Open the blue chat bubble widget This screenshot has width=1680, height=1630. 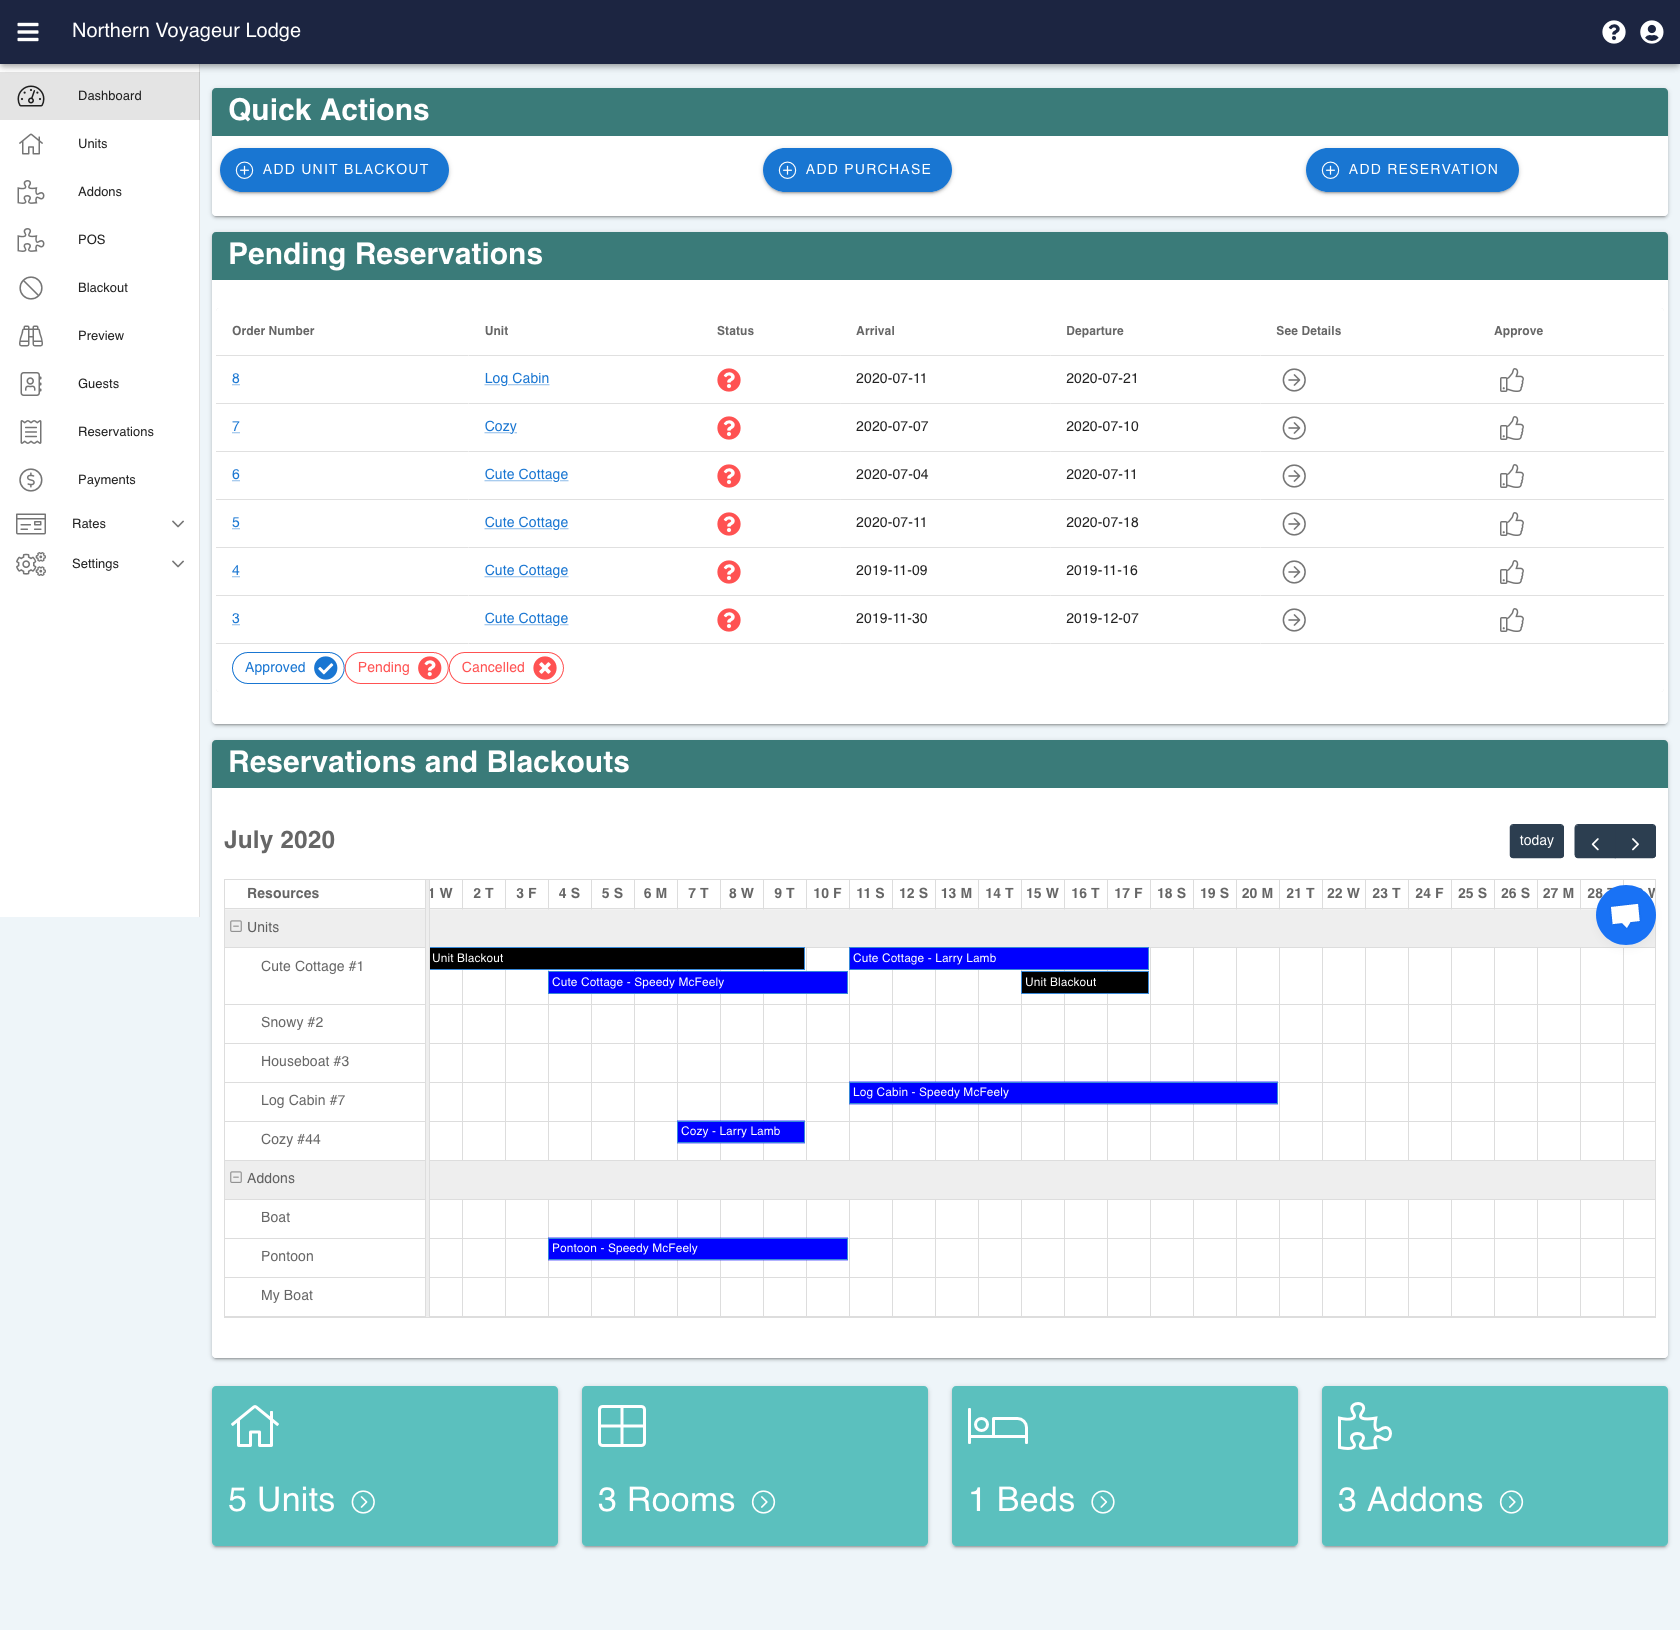[1625, 914]
